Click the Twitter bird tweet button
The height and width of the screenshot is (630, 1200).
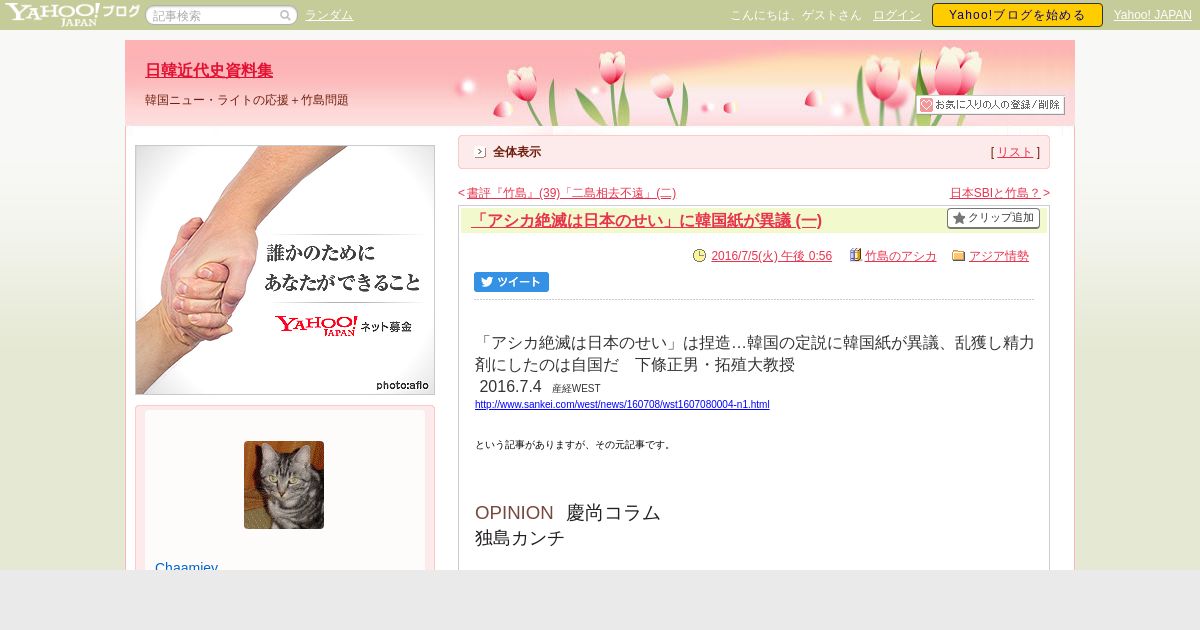pyautogui.click(x=511, y=282)
